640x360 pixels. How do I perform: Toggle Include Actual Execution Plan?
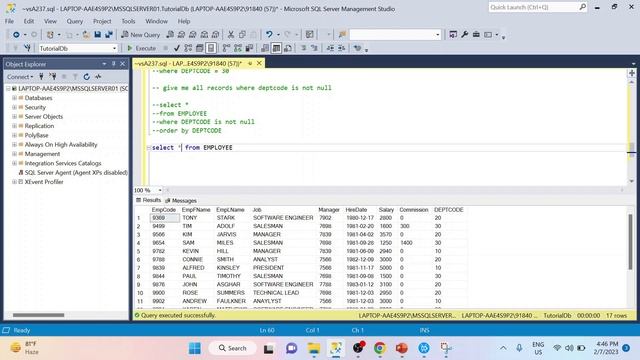point(227,48)
